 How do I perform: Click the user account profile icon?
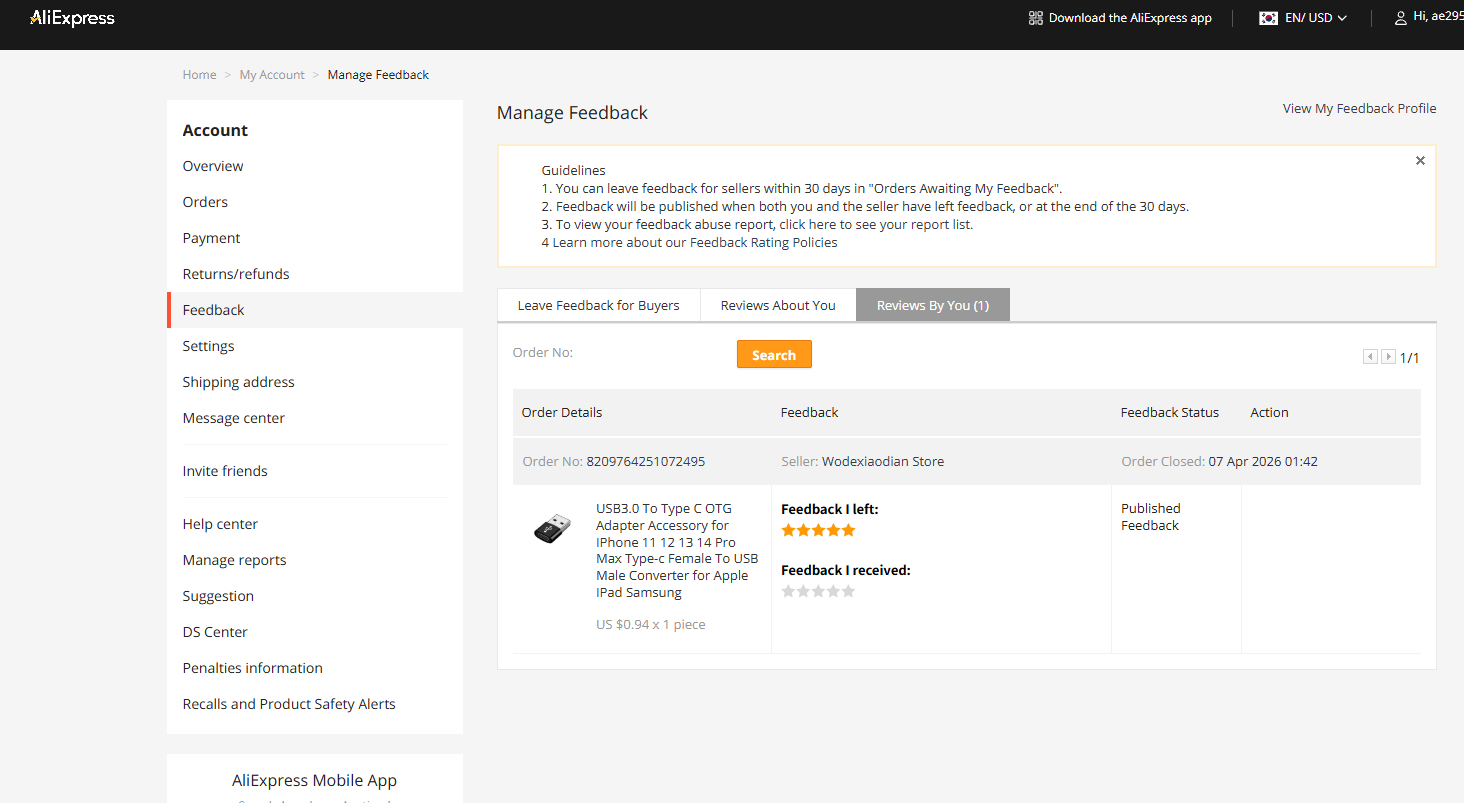pos(1400,18)
